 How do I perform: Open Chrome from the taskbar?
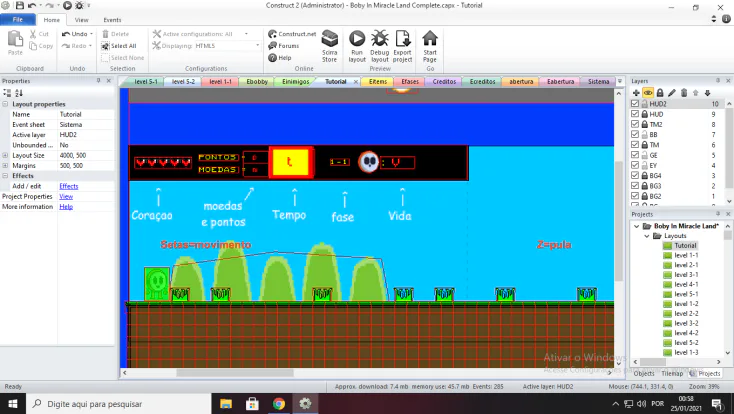point(279,404)
